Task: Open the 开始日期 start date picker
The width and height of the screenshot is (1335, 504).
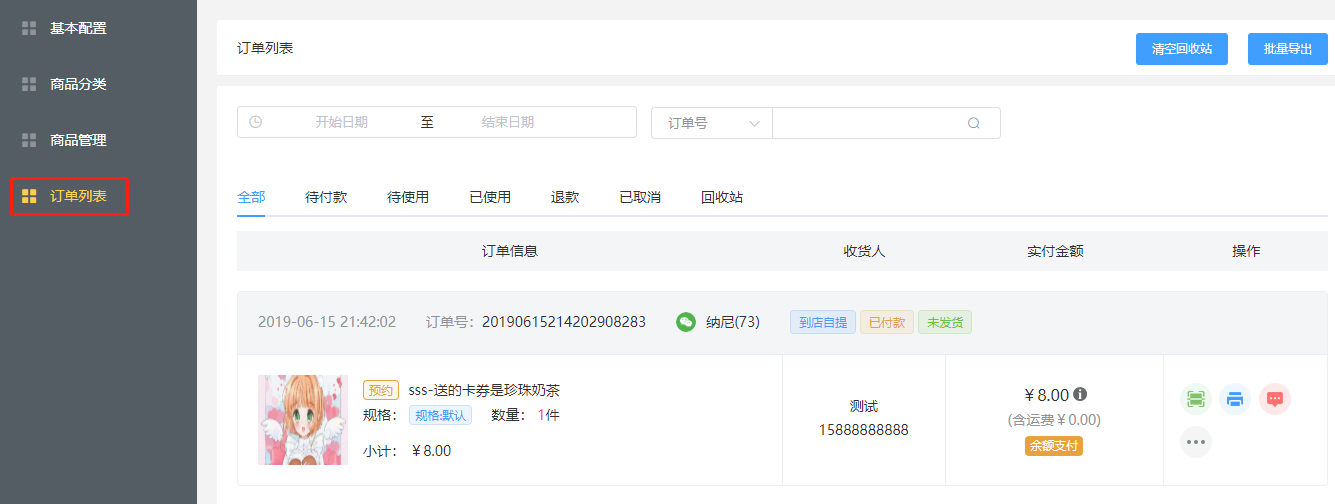Action: [x=341, y=122]
